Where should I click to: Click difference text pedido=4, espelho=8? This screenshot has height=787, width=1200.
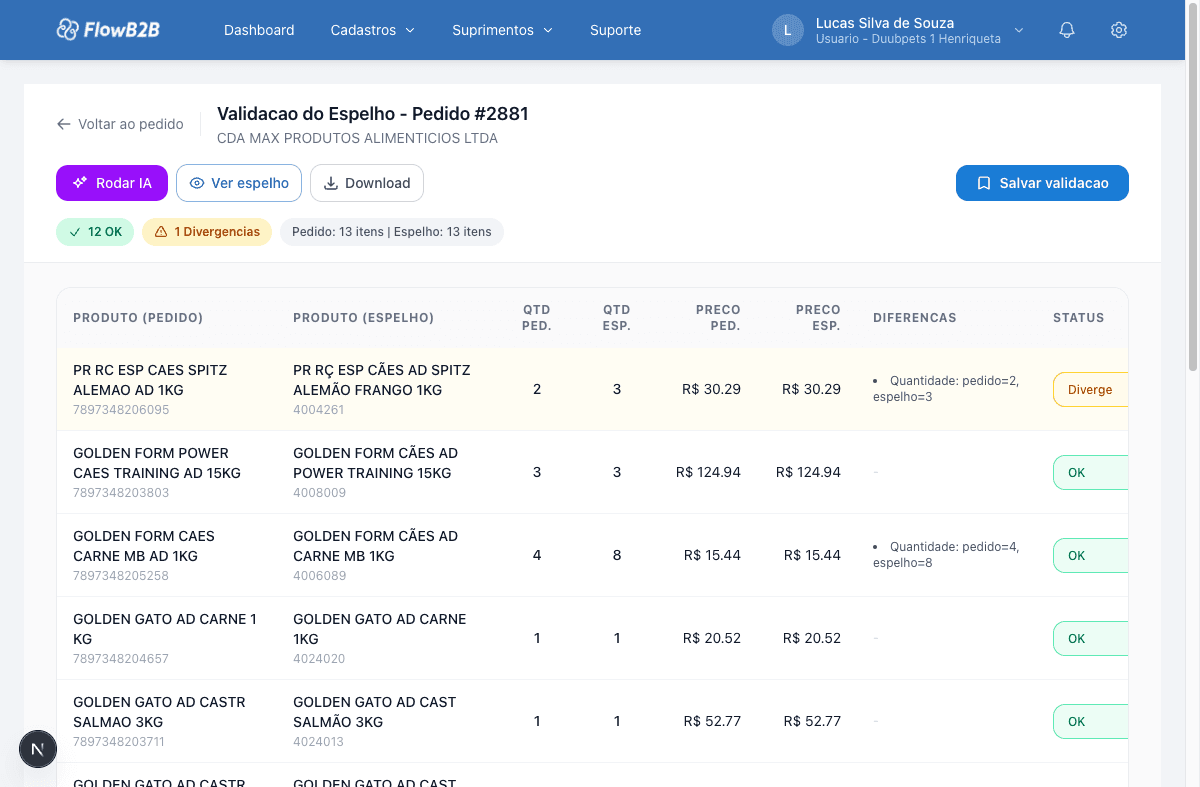[x=946, y=555]
